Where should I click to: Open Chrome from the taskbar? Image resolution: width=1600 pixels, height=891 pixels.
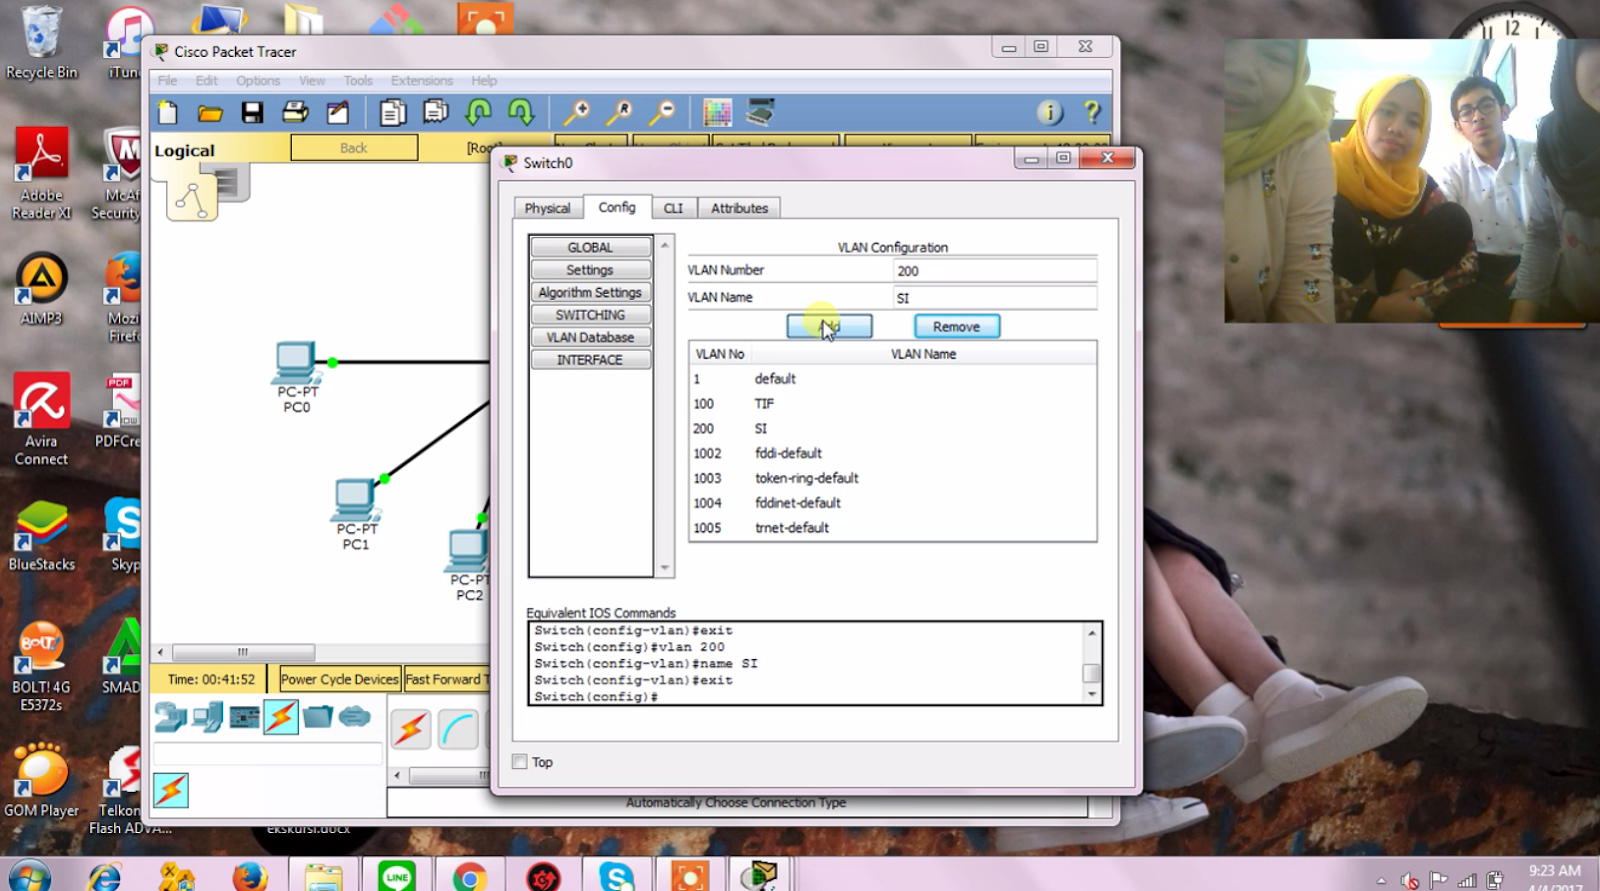[468, 876]
